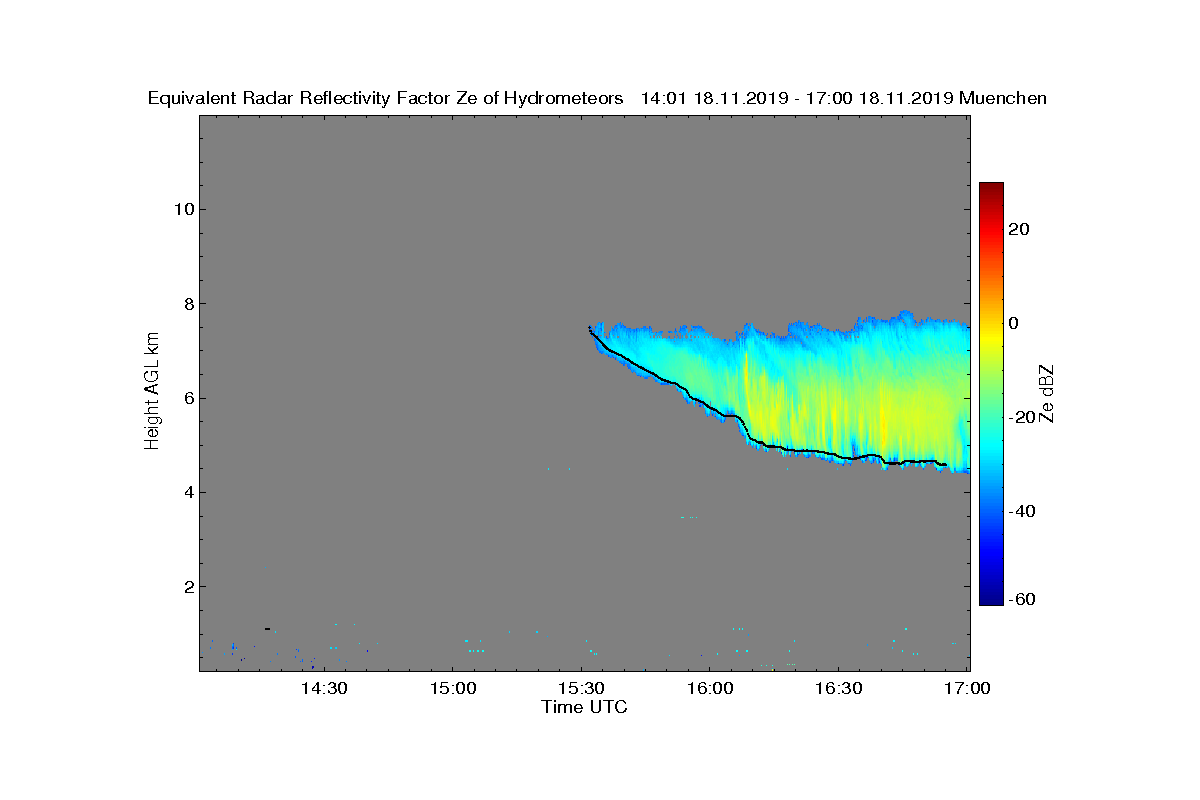Click the x-axis tick label "16:30"
This screenshot has width=1200, height=800.
click(x=840, y=689)
